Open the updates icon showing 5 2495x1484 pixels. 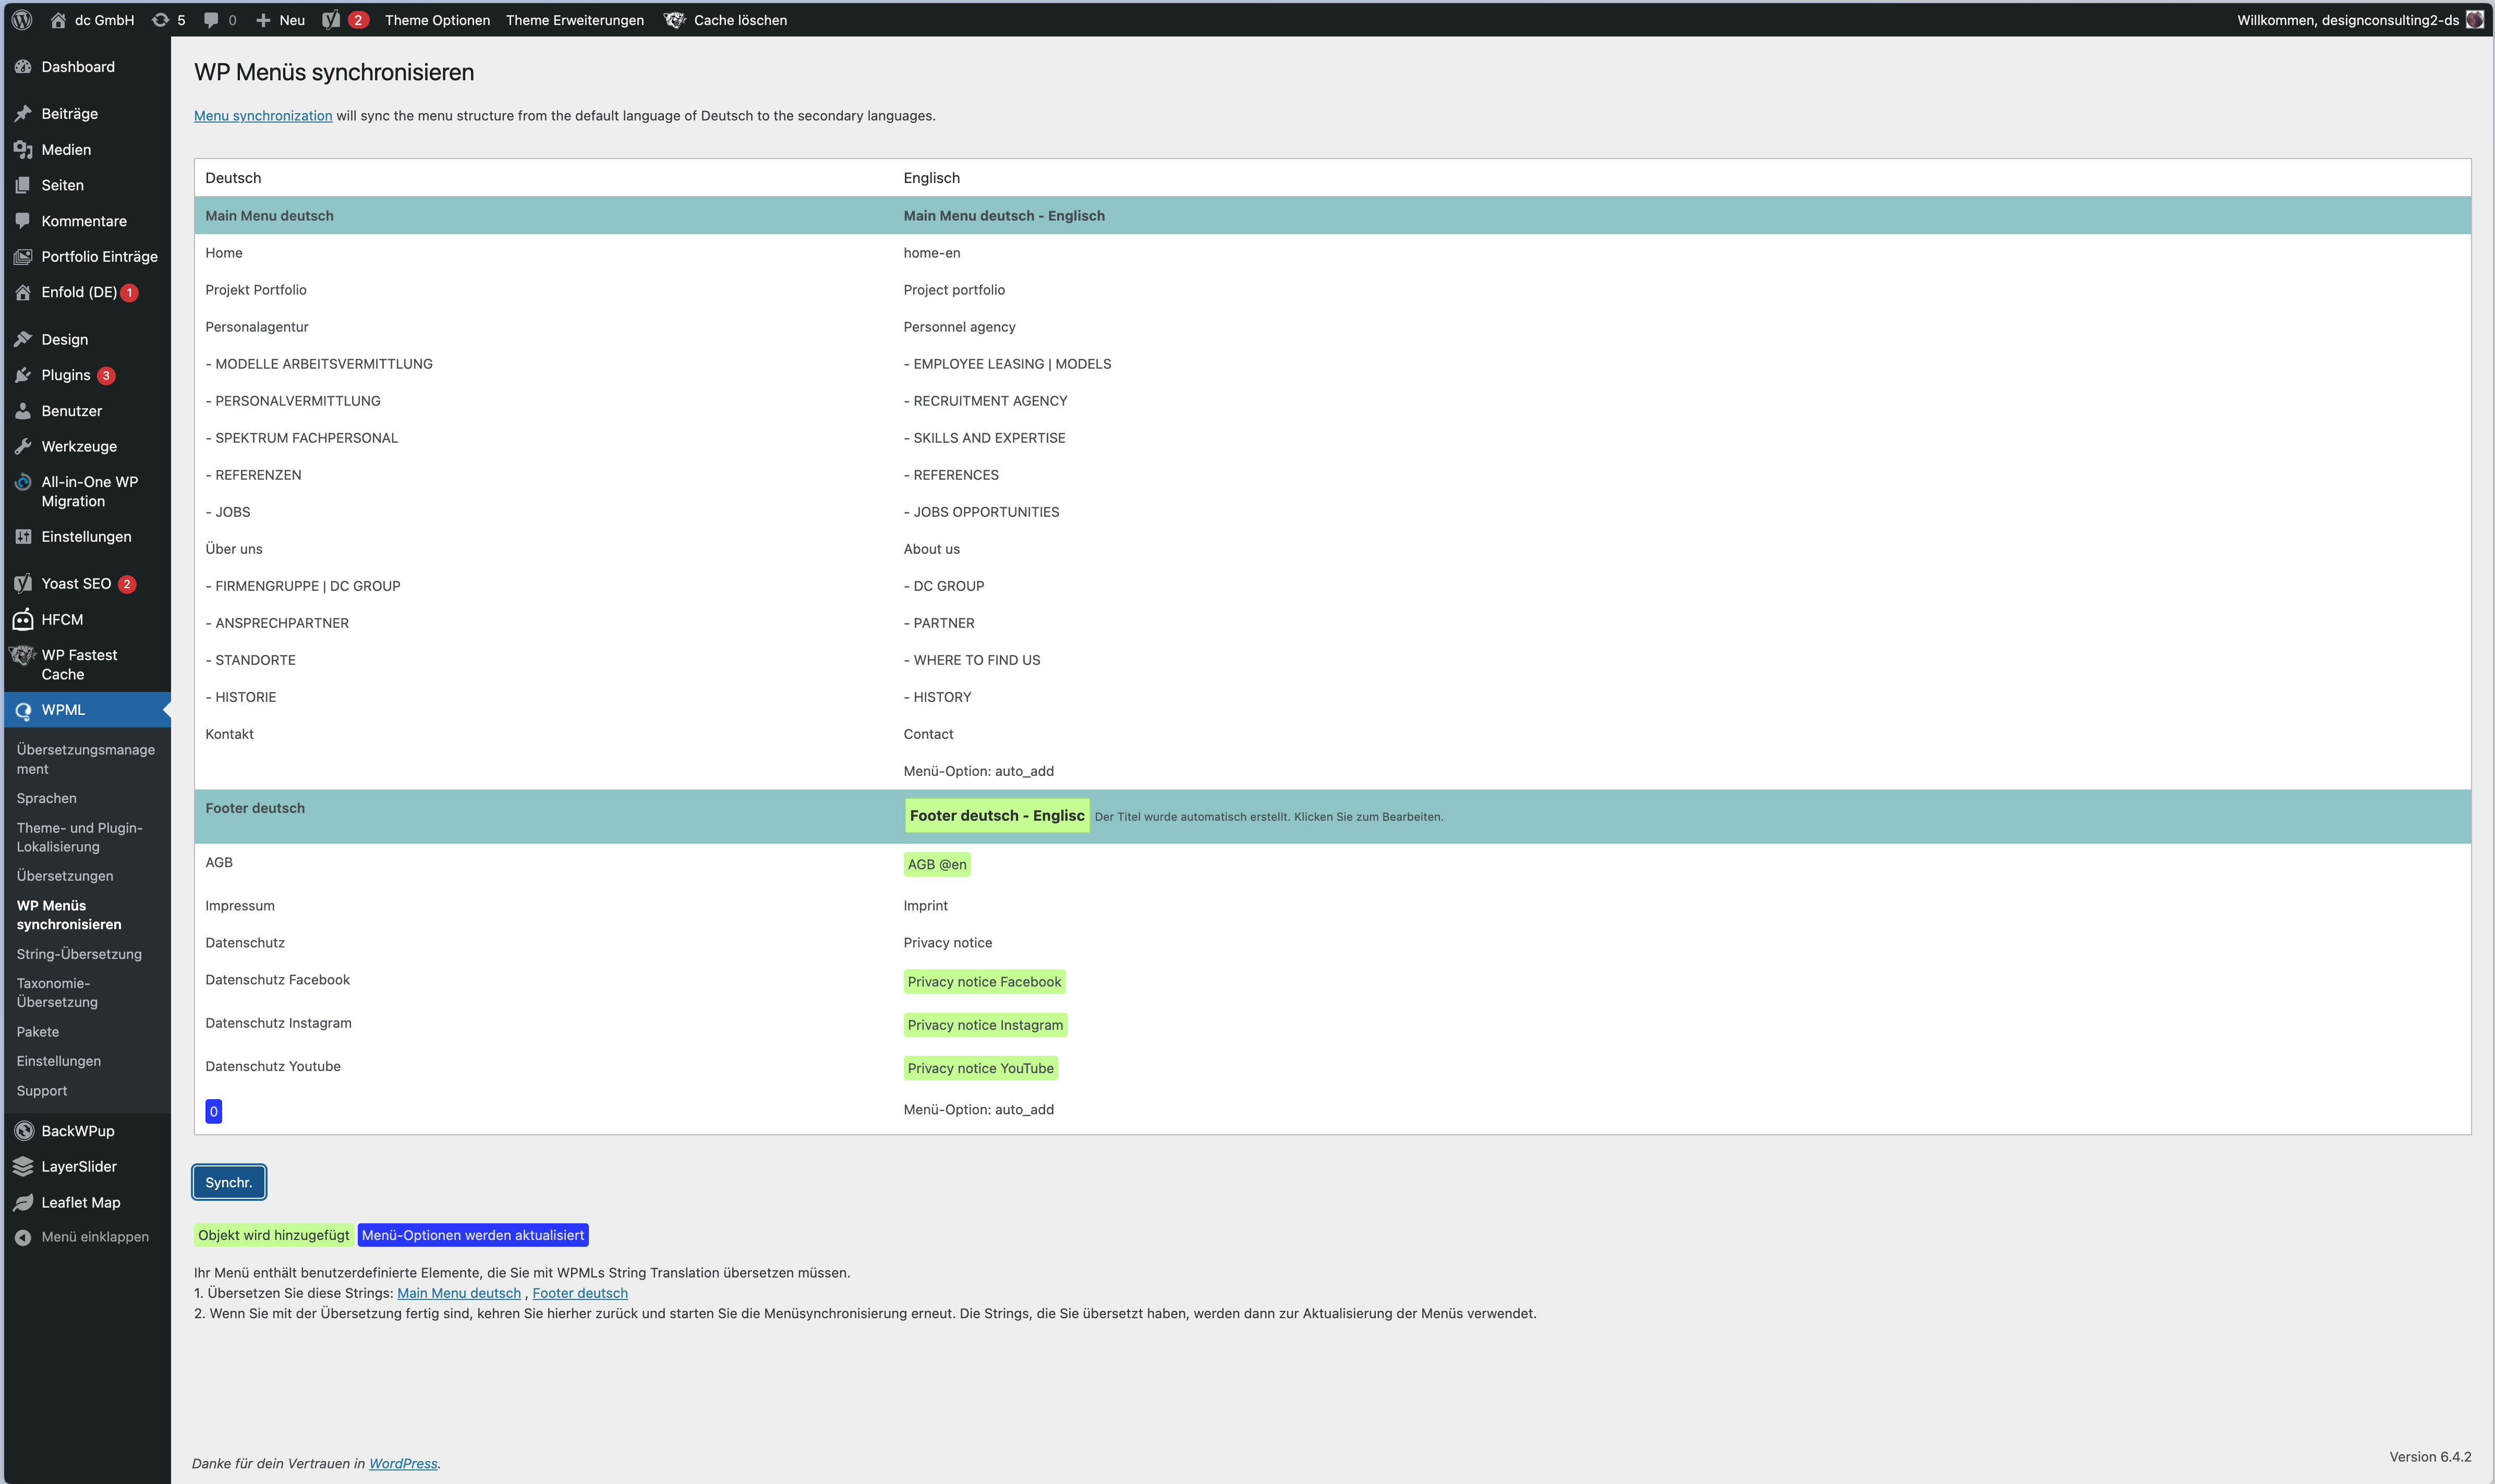pos(160,20)
